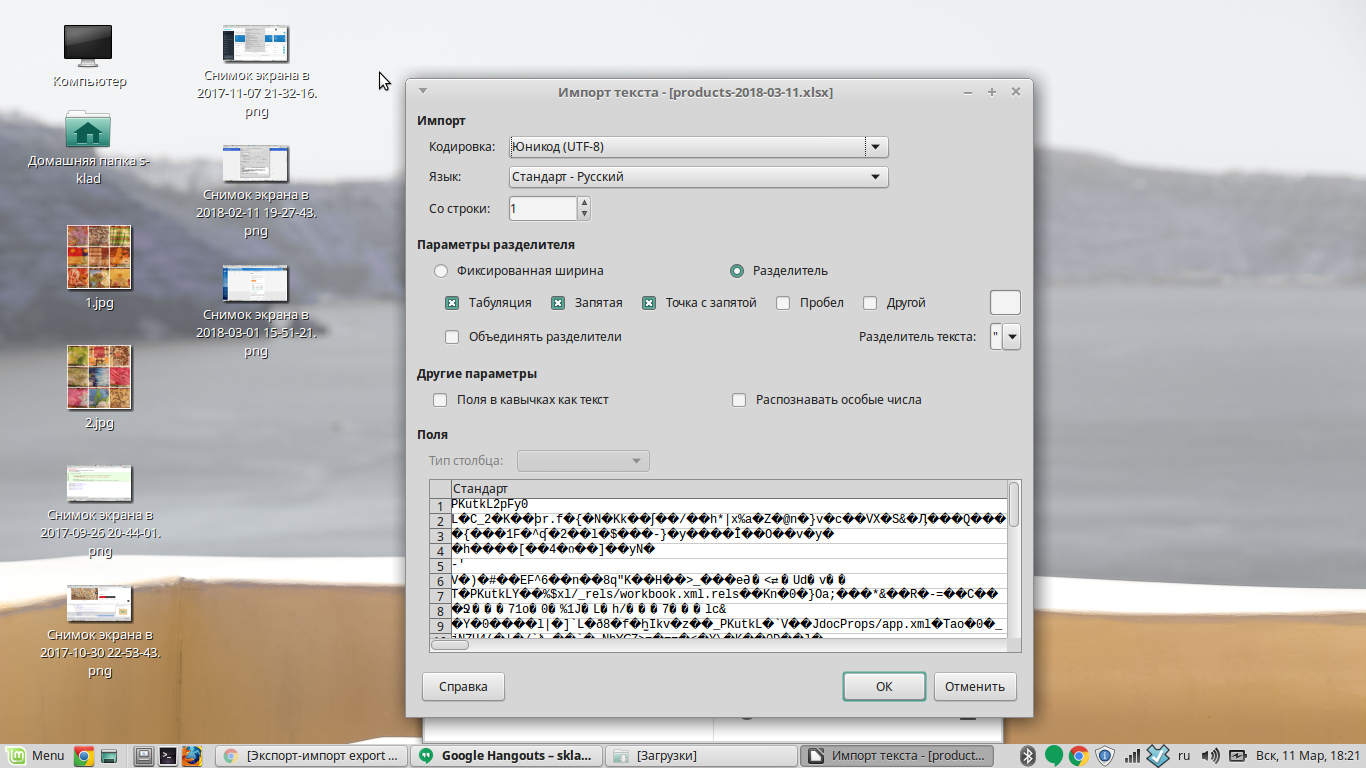
Task: Click the custom Другой separator text box
Action: pyautogui.click(x=1005, y=303)
